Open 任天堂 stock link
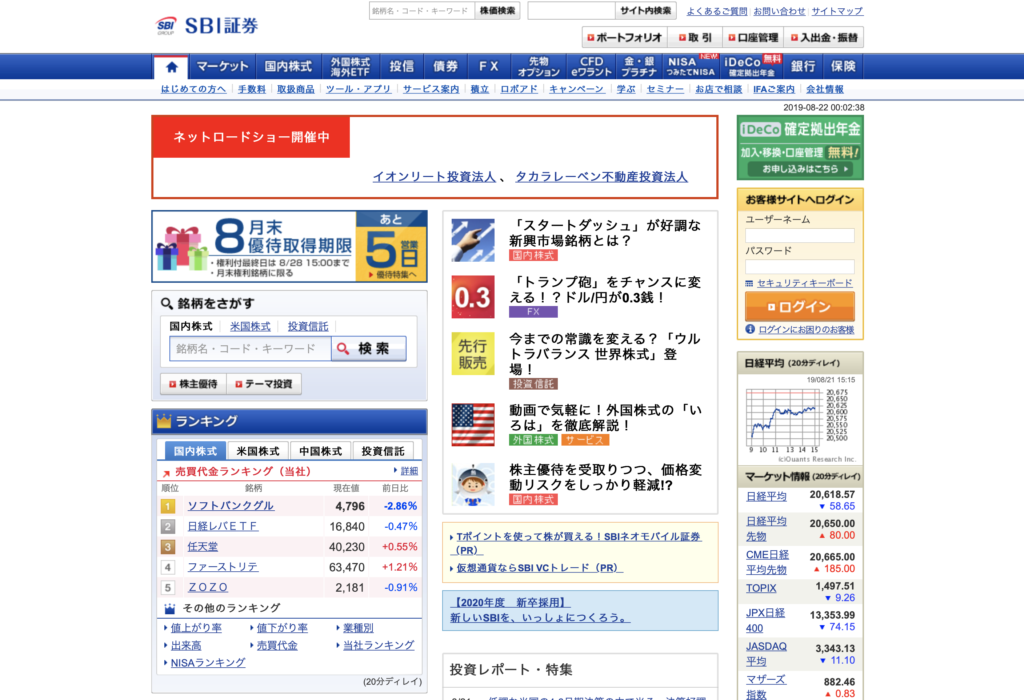Screen dimensions: 1024x700 pos(203,547)
